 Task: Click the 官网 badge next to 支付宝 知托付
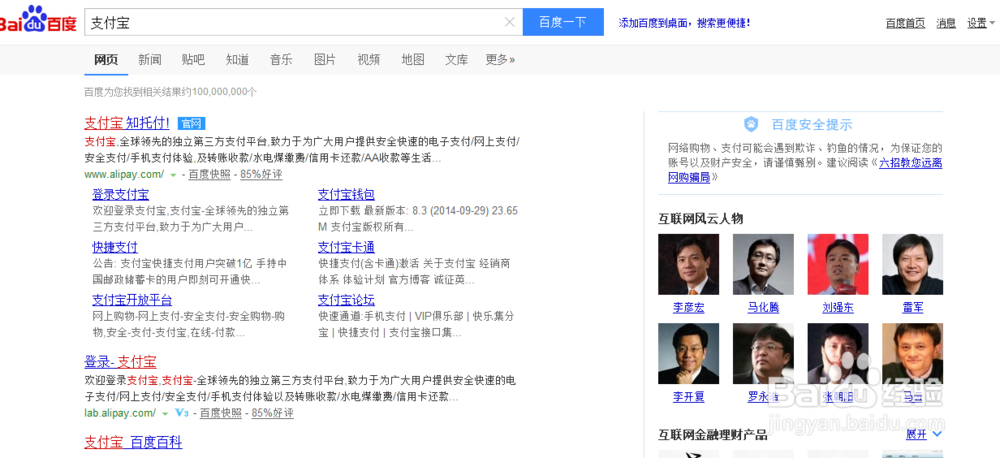click(x=191, y=123)
